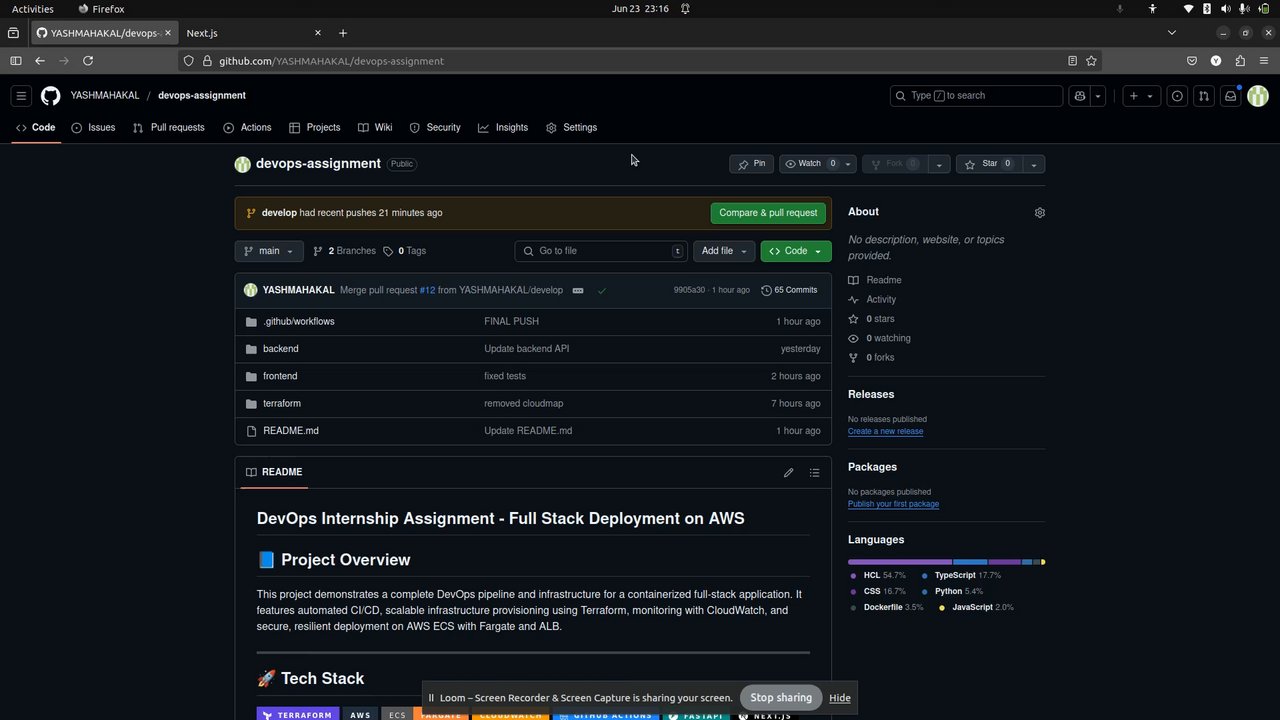The width and height of the screenshot is (1280, 720).
Task: Open the accessibility menu in top bar
Action: point(1153,9)
